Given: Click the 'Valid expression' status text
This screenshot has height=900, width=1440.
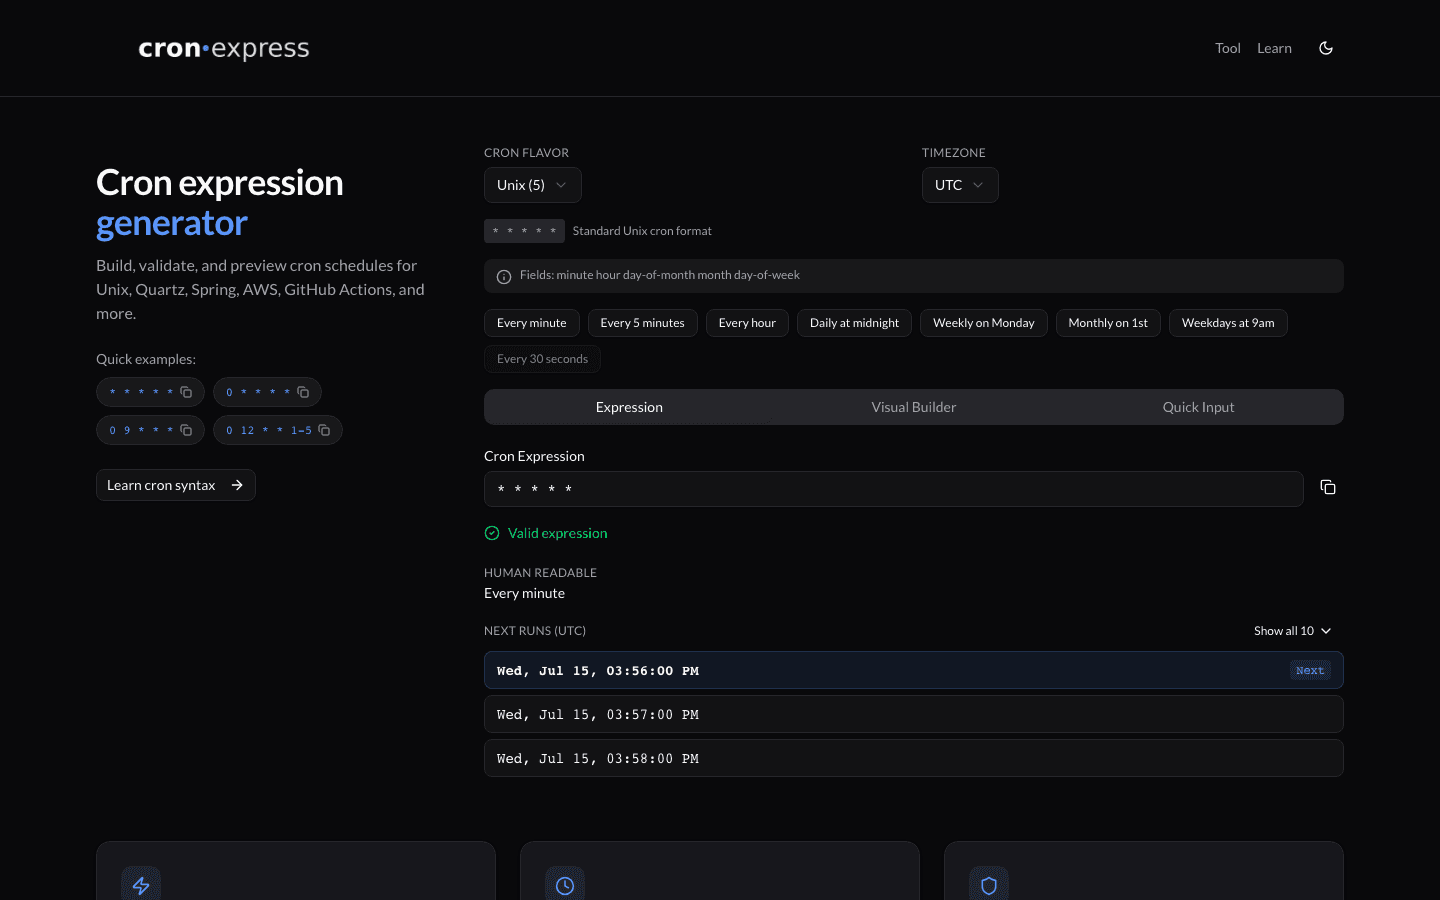Looking at the screenshot, I should (557, 533).
